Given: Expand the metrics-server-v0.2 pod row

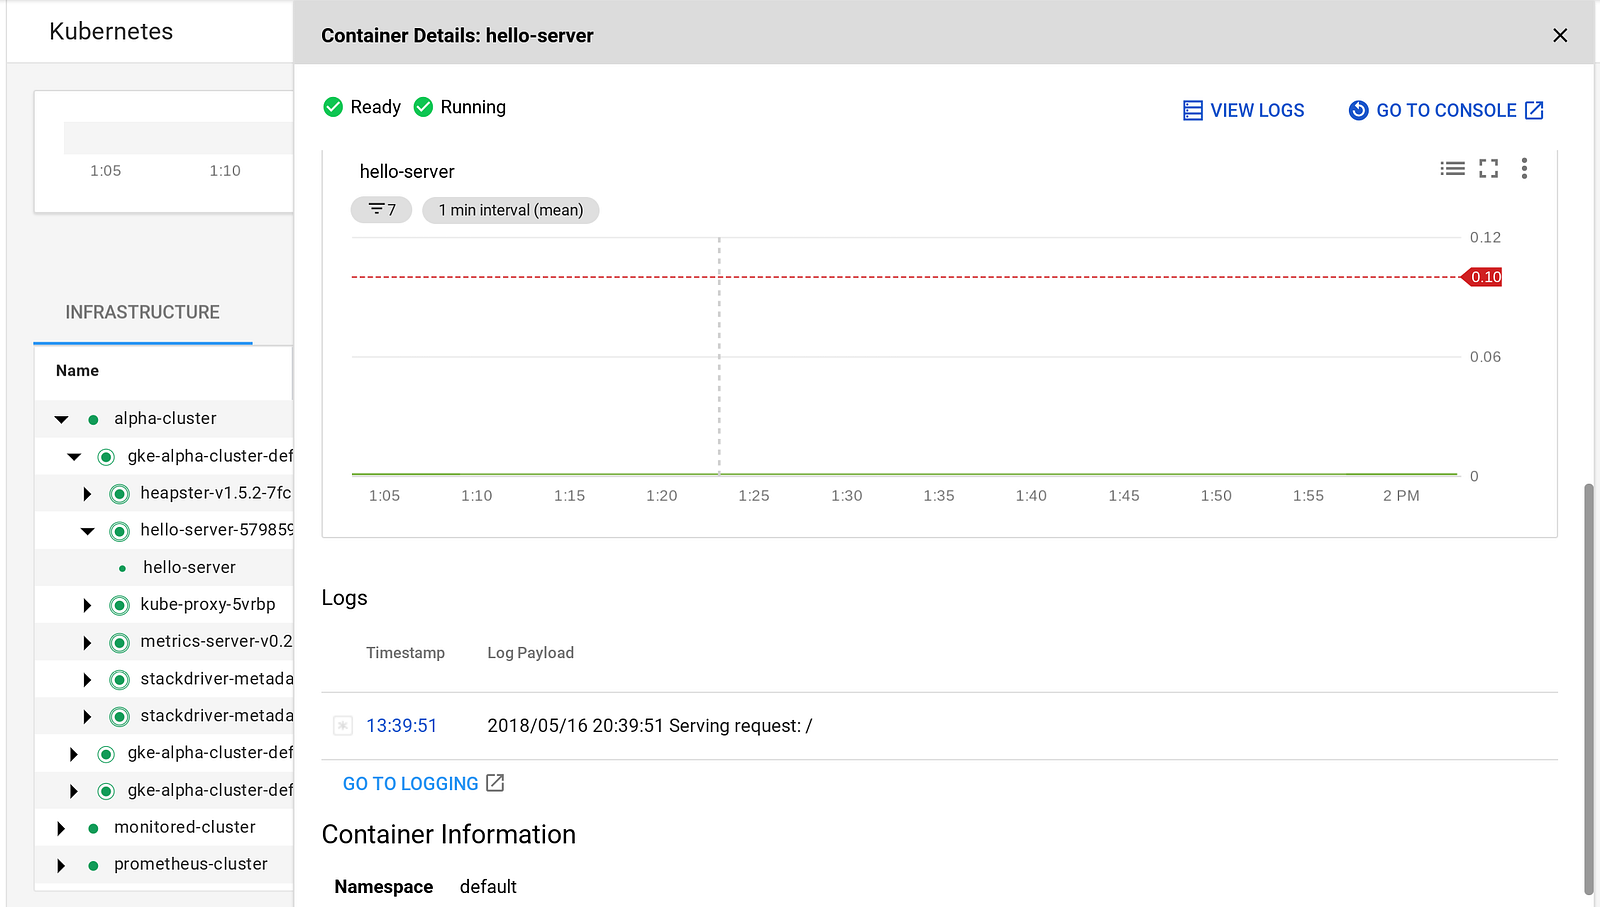Looking at the screenshot, I should tap(87, 643).
